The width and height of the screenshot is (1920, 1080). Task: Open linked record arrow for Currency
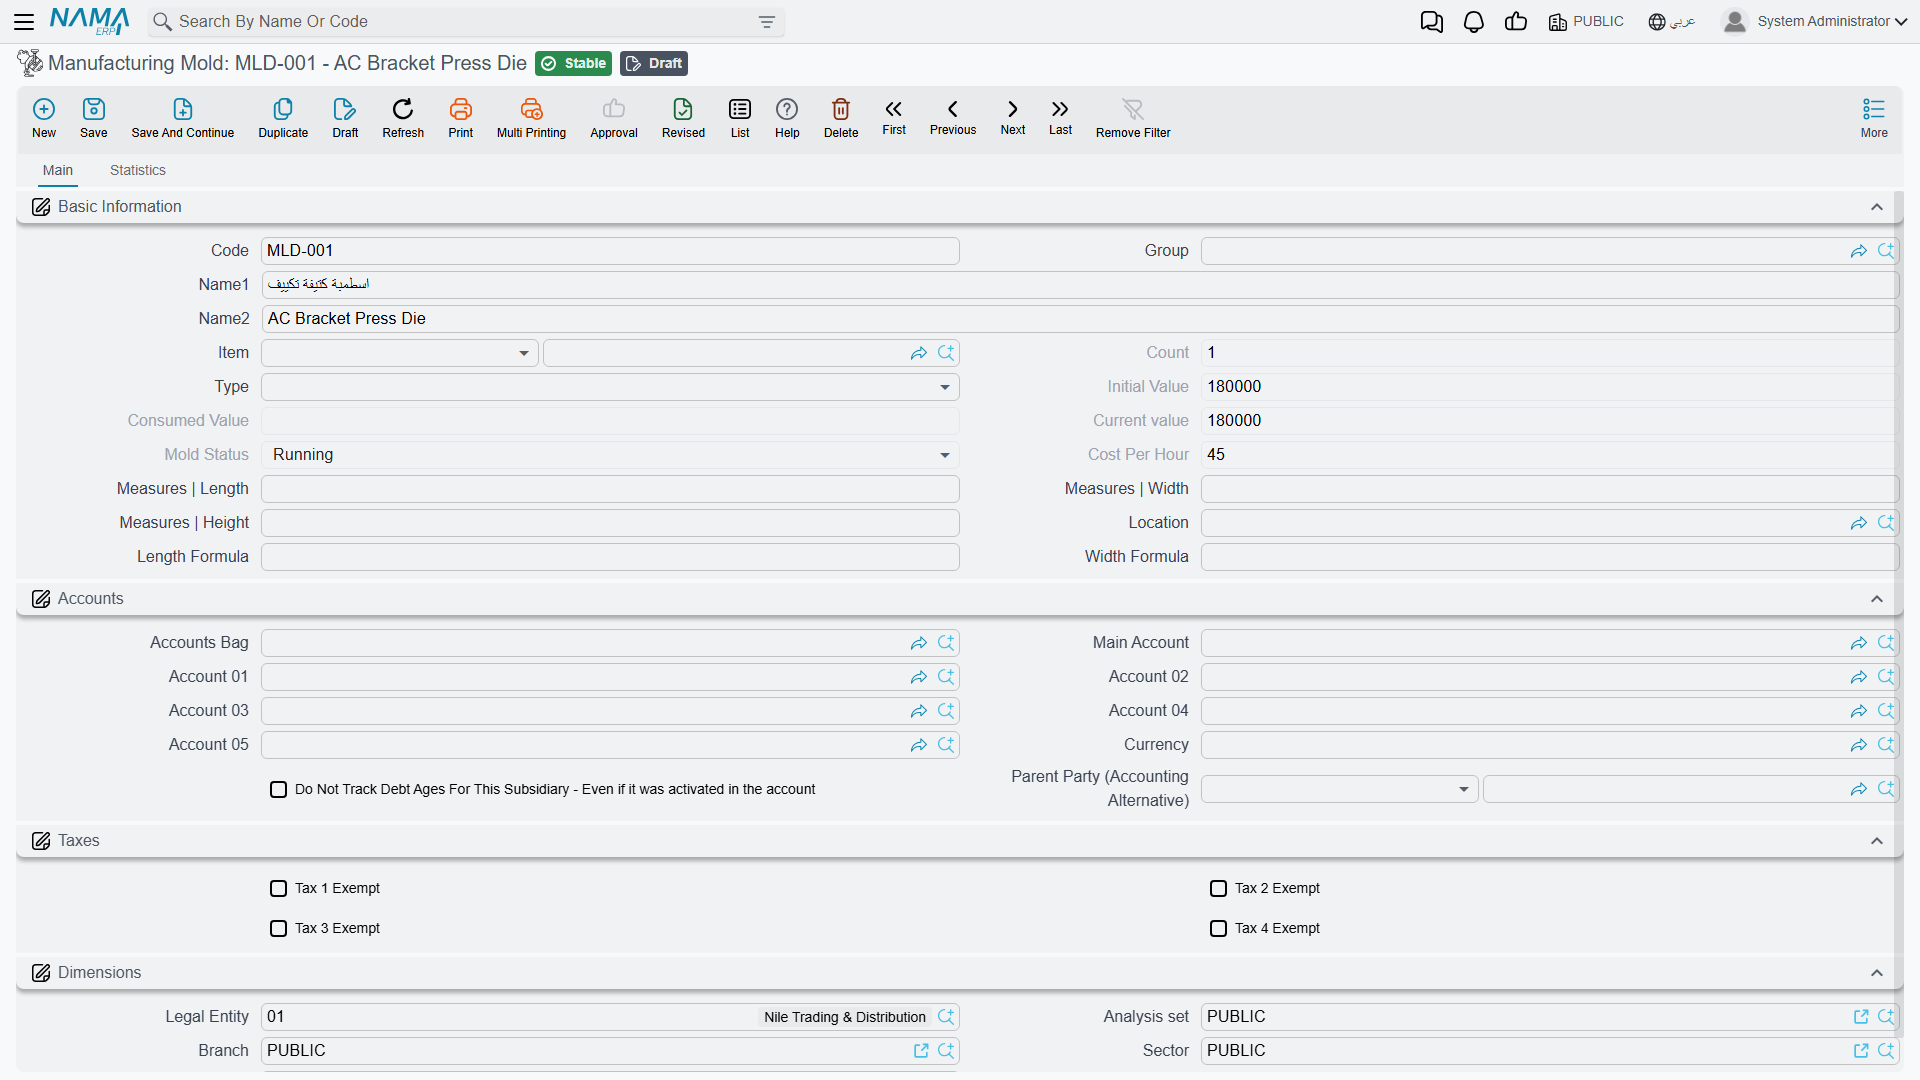pyautogui.click(x=1859, y=745)
